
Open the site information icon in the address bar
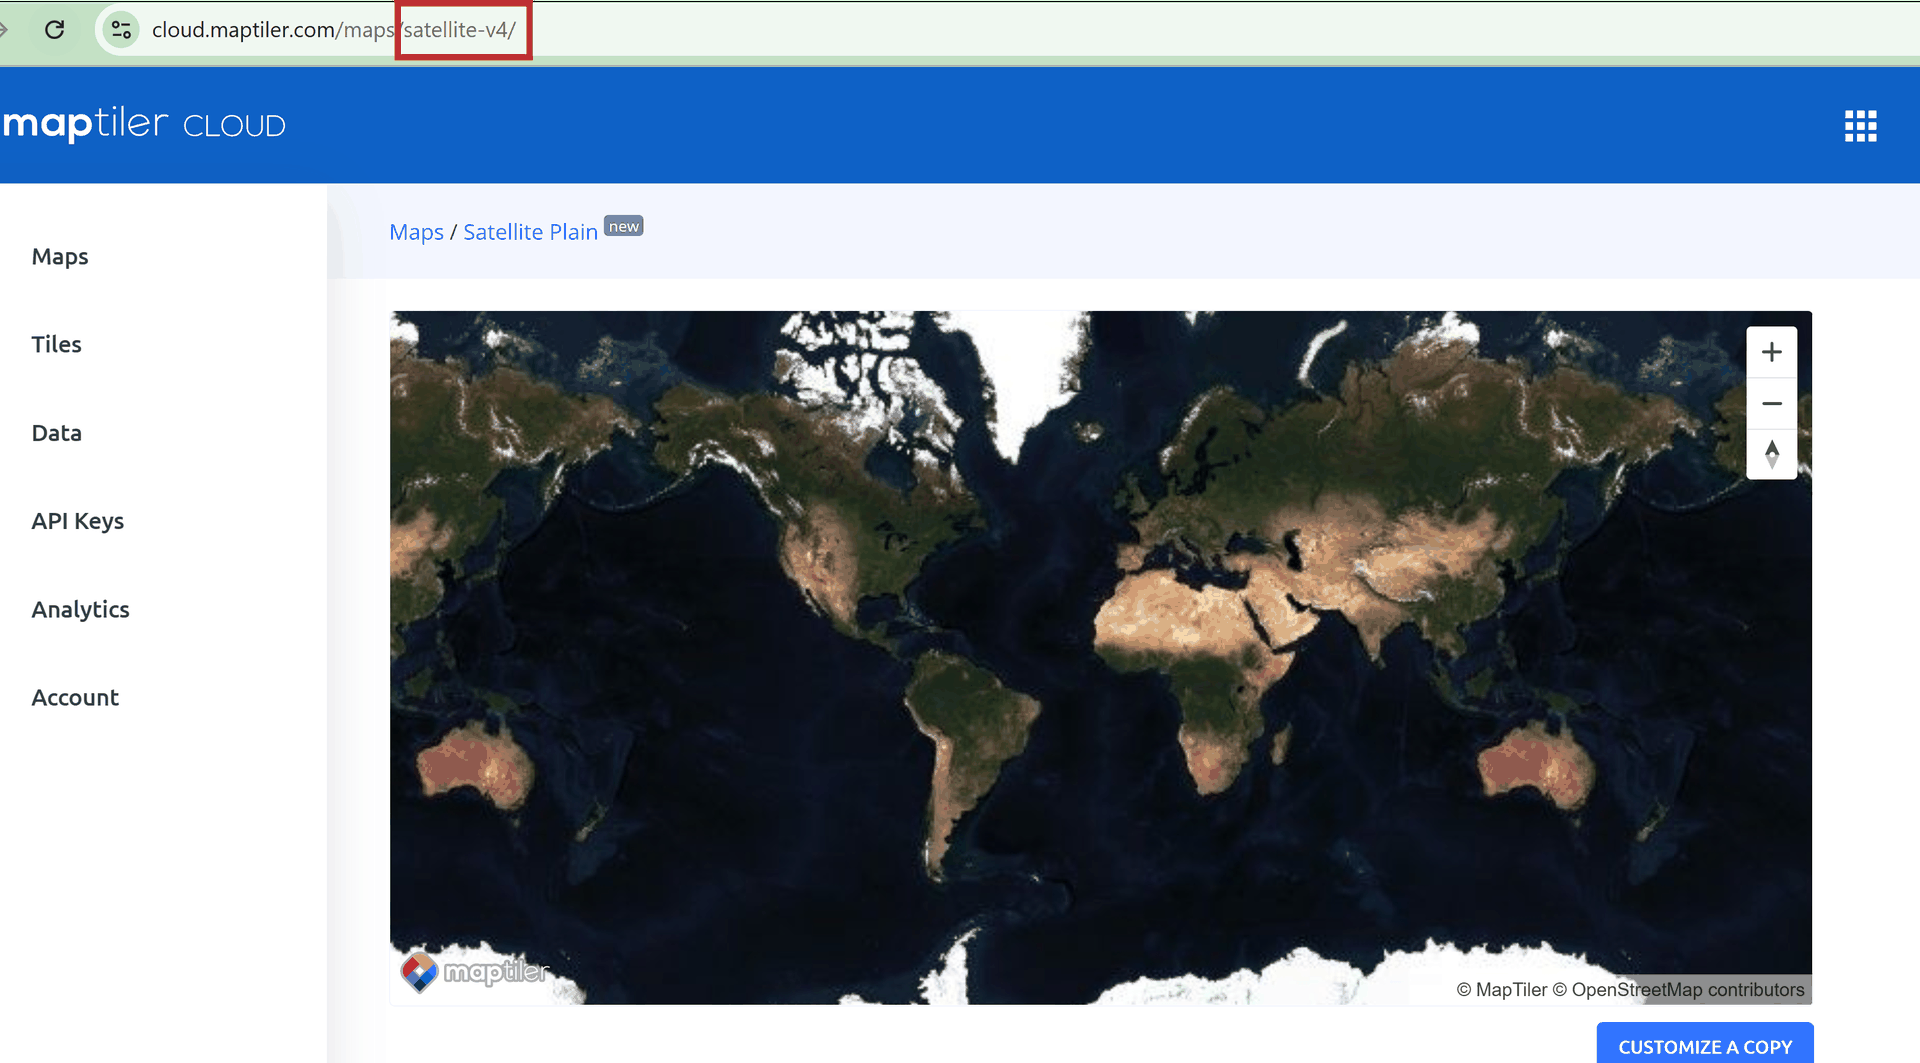click(121, 30)
